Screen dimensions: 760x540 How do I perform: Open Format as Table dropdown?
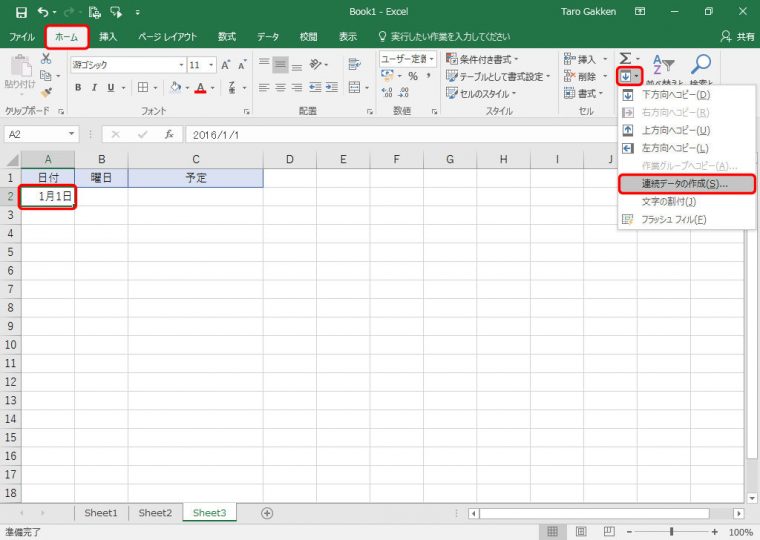[x=498, y=77]
